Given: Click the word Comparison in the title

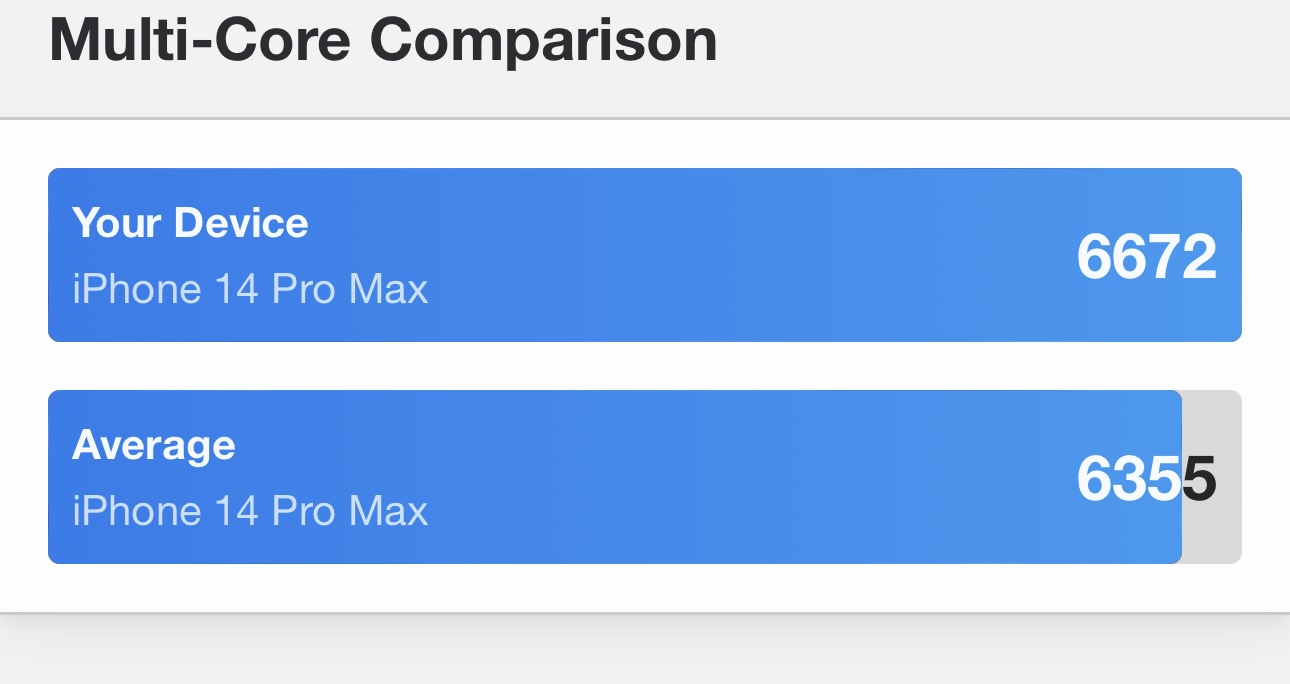Looking at the screenshot, I should pos(543,40).
